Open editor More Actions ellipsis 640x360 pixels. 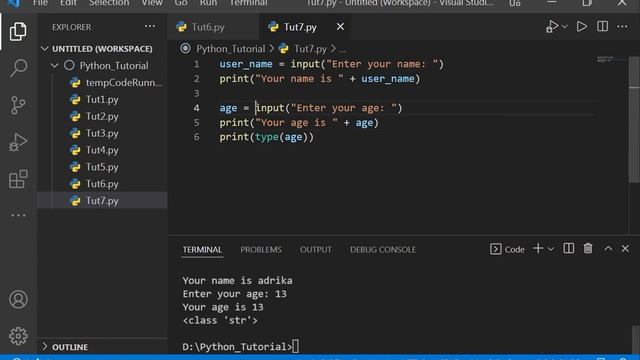pyautogui.click(x=622, y=27)
